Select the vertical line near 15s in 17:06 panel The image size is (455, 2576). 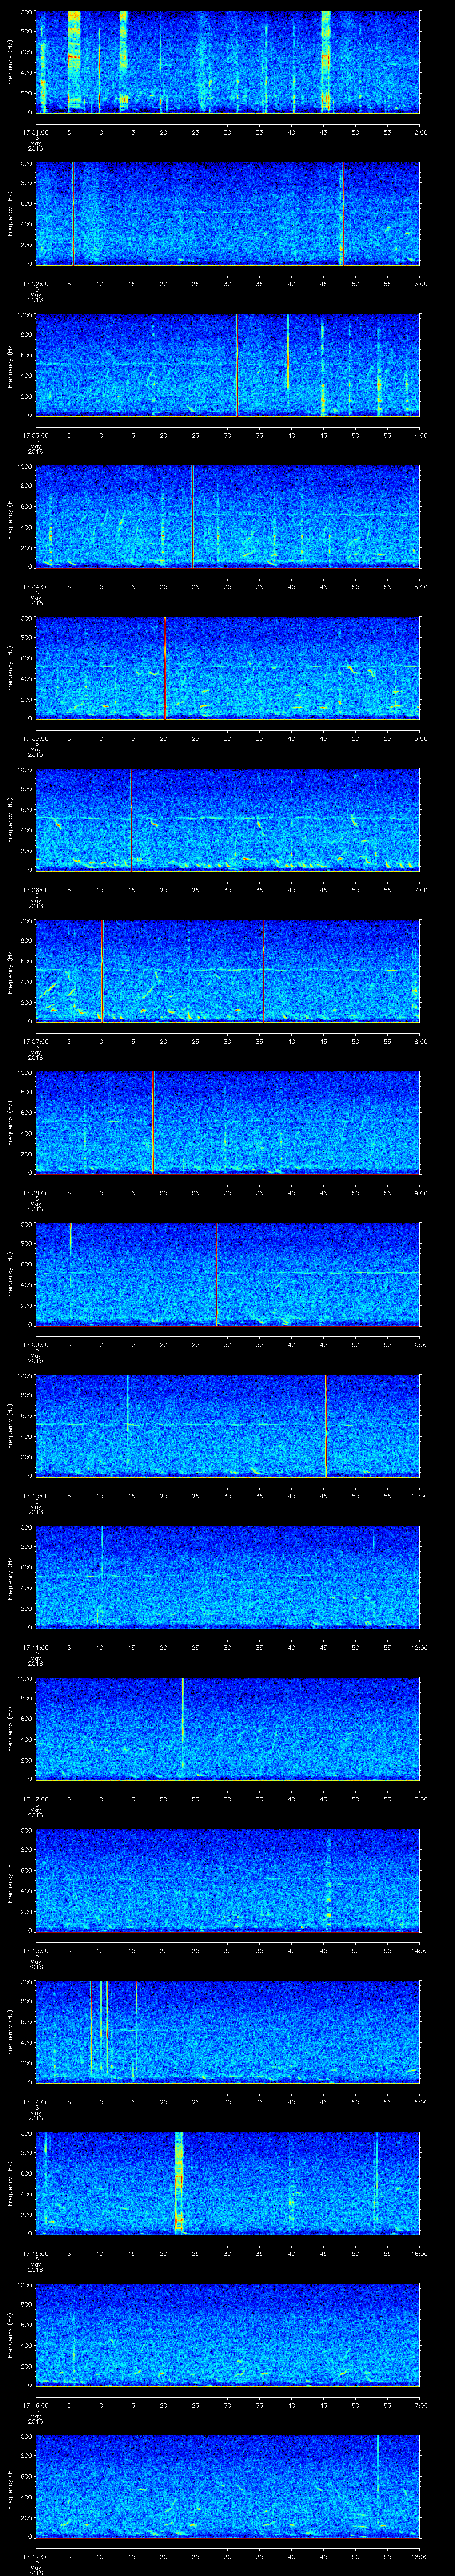point(131,820)
